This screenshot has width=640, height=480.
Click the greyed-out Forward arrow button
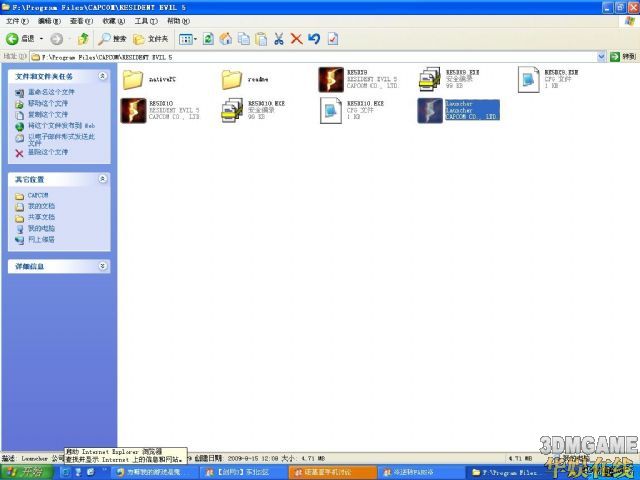(57, 39)
